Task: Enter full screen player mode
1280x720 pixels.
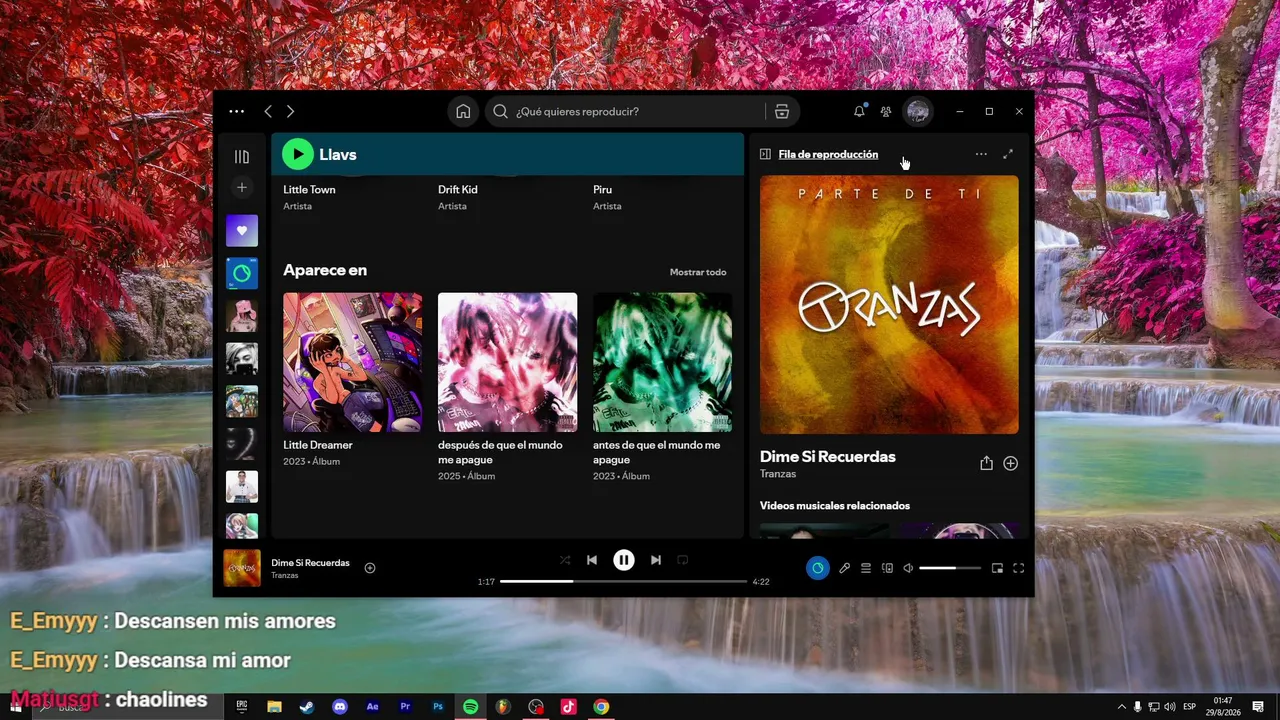Action: 1019,568
